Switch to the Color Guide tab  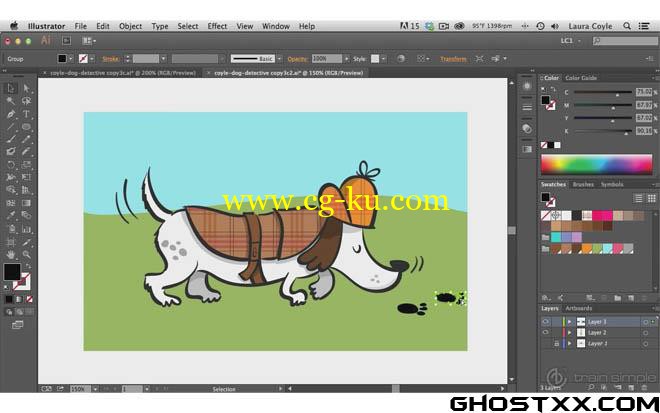(581, 78)
